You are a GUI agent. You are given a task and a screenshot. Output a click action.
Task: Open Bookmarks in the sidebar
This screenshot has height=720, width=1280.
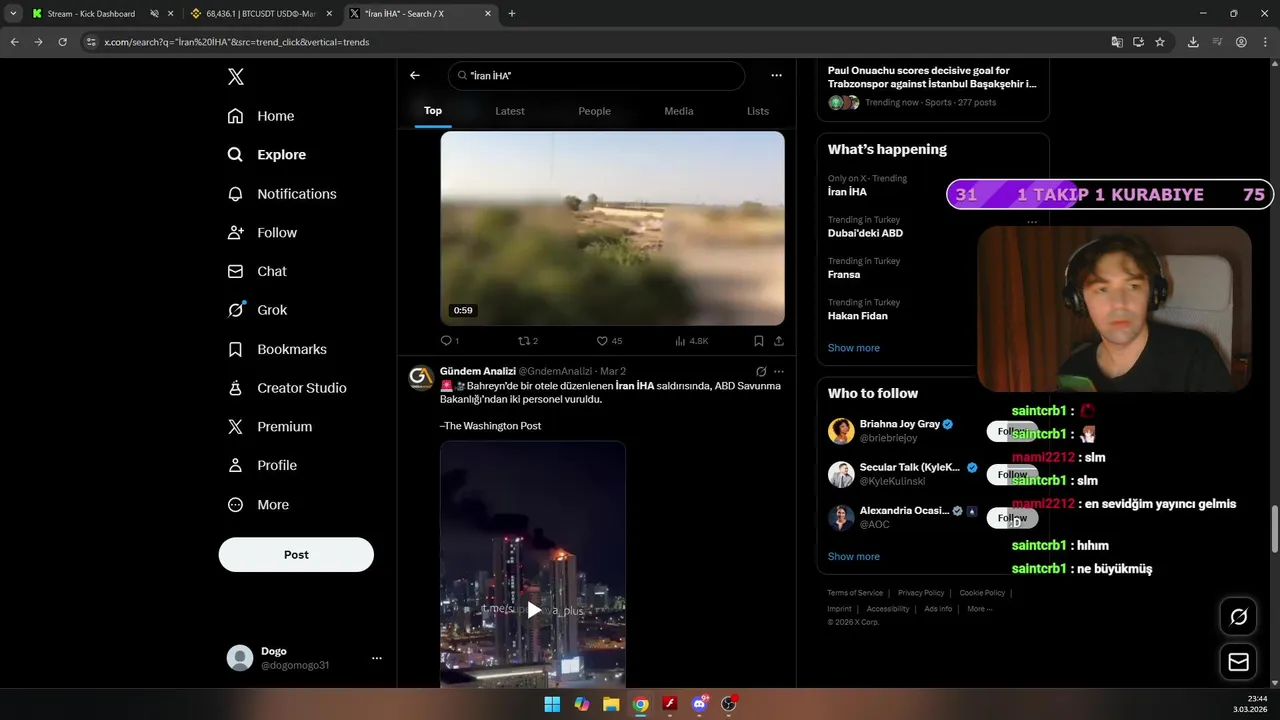(278, 349)
